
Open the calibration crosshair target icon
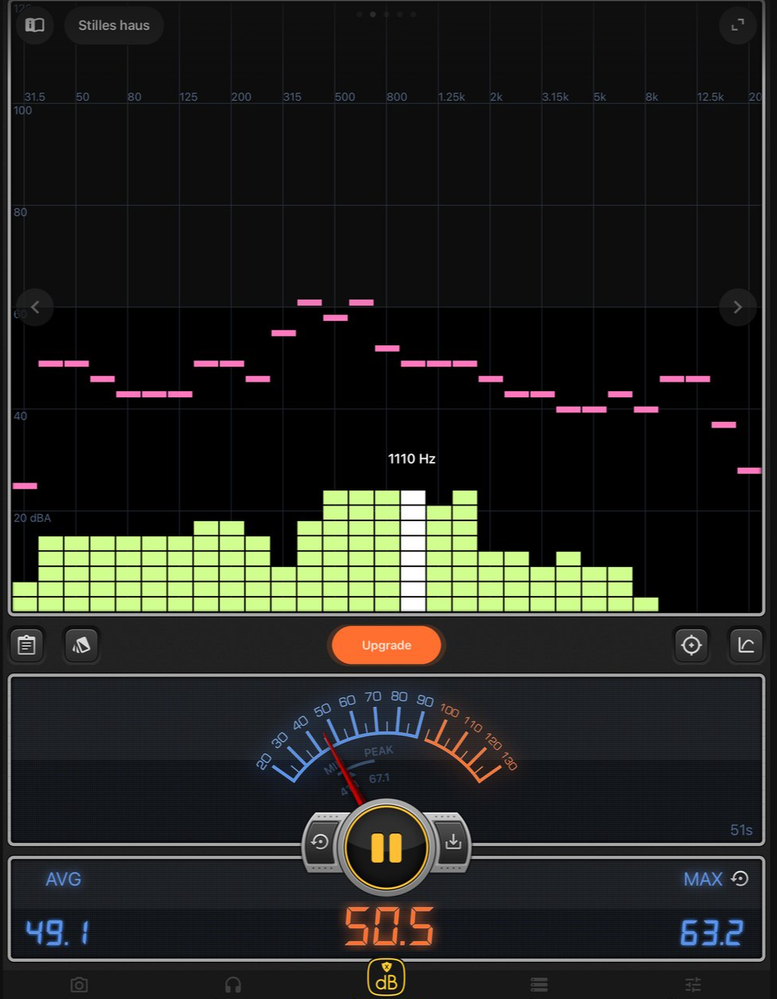click(691, 645)
